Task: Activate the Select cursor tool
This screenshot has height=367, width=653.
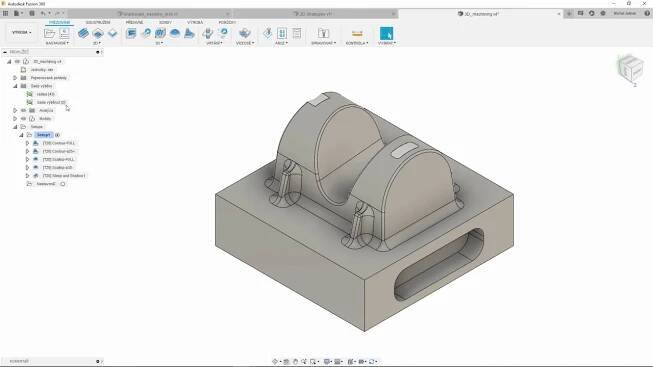Action: click(386, 33)
